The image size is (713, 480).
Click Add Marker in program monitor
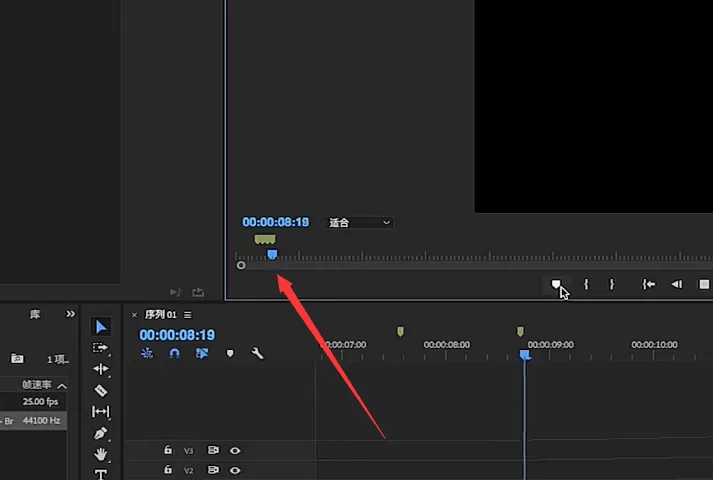556,285
